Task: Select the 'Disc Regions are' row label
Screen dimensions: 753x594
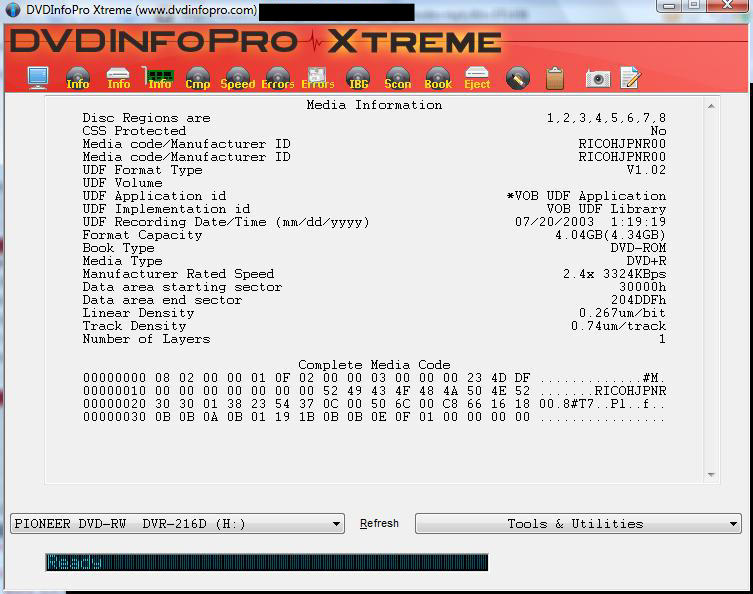Action: [x=146, y=118]
